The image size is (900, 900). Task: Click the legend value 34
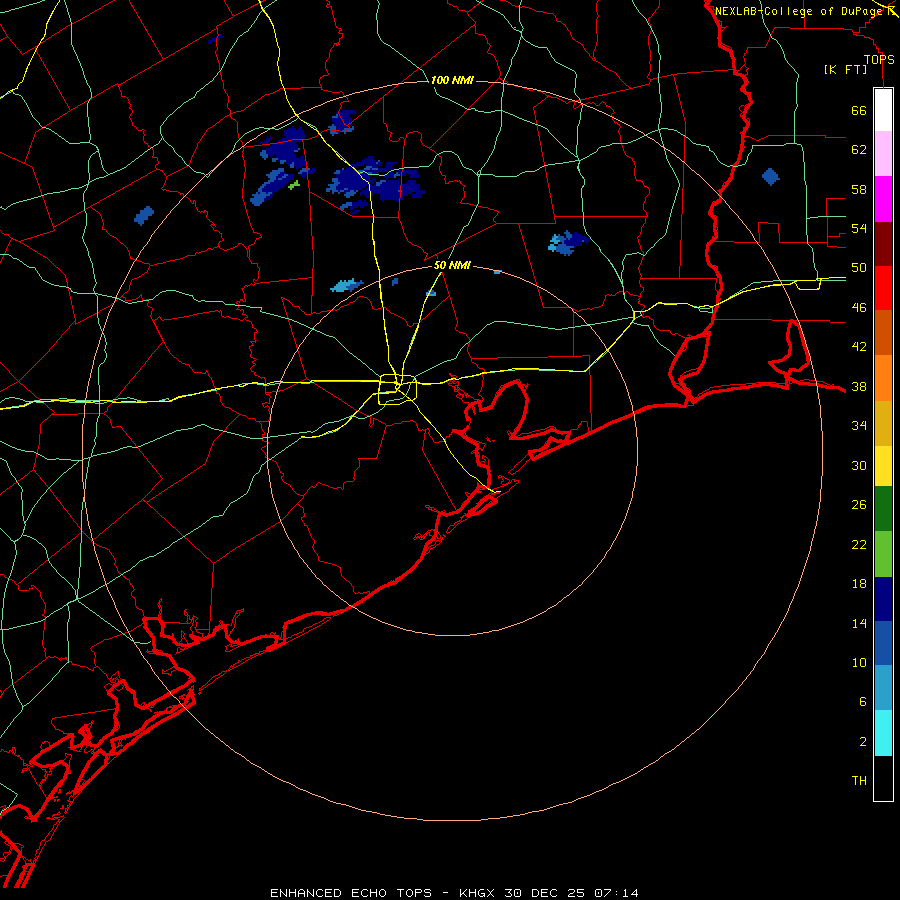[x=859, y=426]
